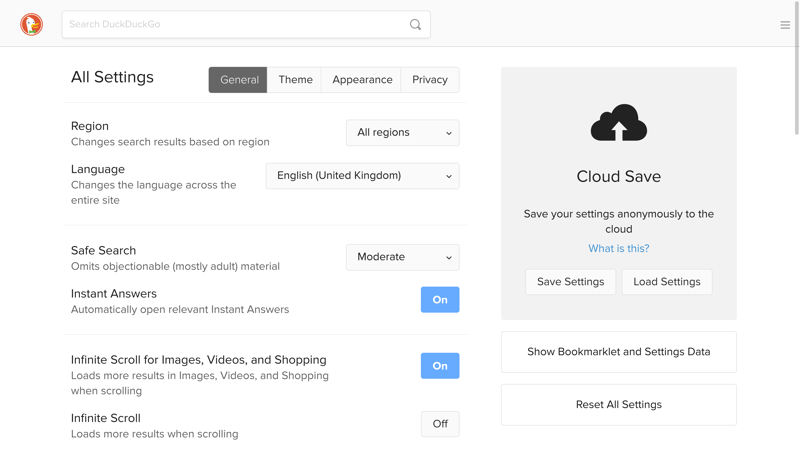
Task: Click the All Settings heading
Action: point(112,77)
